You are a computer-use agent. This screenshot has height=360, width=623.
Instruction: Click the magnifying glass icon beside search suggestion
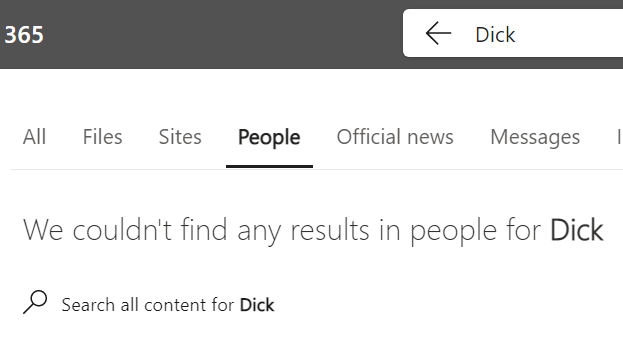(35, 302)
